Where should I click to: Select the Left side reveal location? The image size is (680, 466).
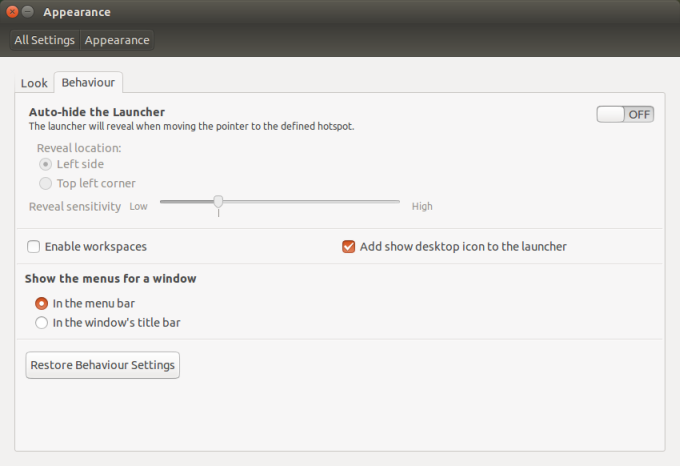(x=46, y=164)
